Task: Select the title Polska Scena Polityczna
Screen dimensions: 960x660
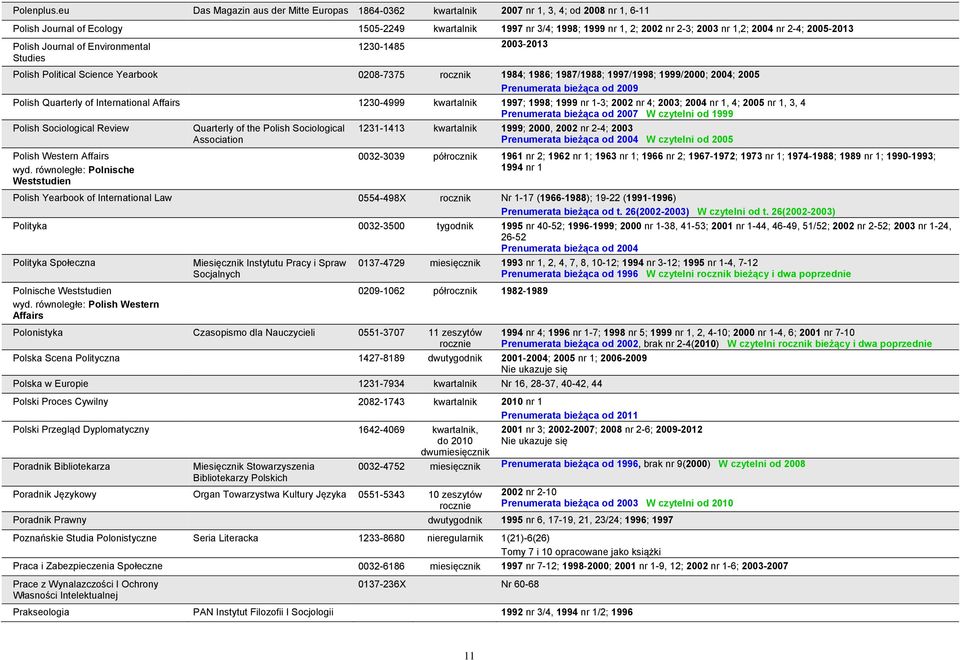Action: pyautogui.click(x=66, y=359)
